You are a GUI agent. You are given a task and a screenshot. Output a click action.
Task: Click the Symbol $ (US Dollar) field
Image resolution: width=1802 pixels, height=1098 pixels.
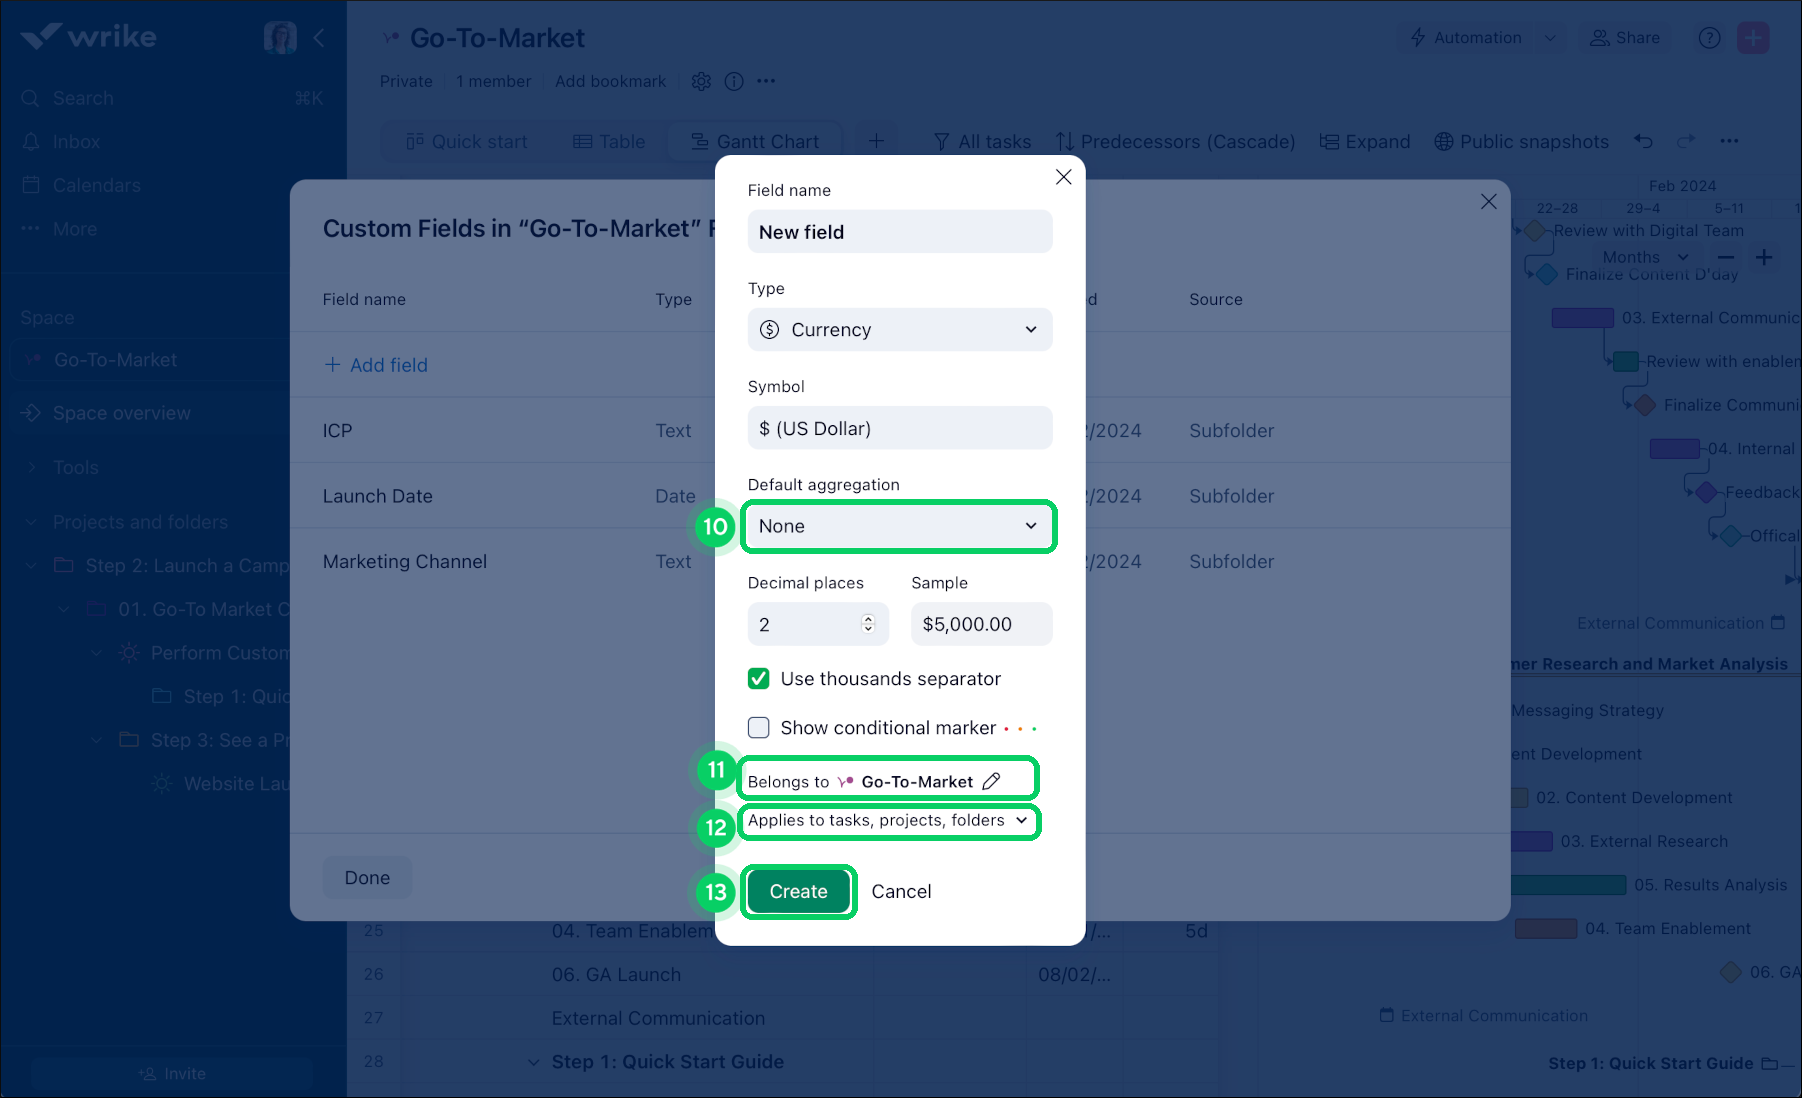(900, 428)
